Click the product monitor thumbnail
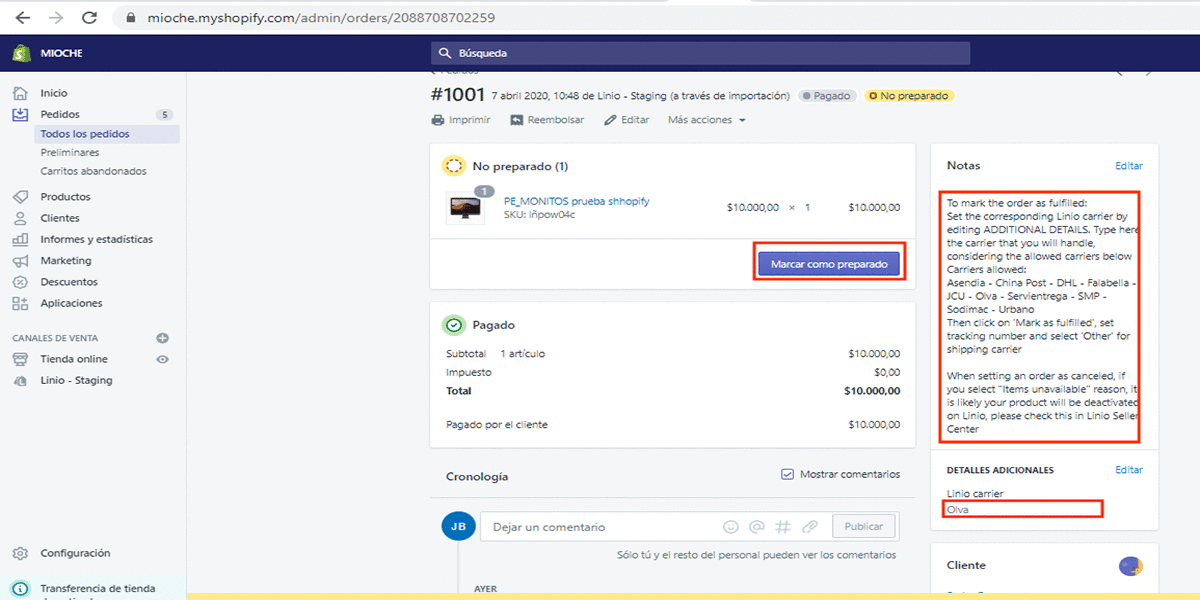Screen dimensions: 1200x600 (x=464, y=208)
